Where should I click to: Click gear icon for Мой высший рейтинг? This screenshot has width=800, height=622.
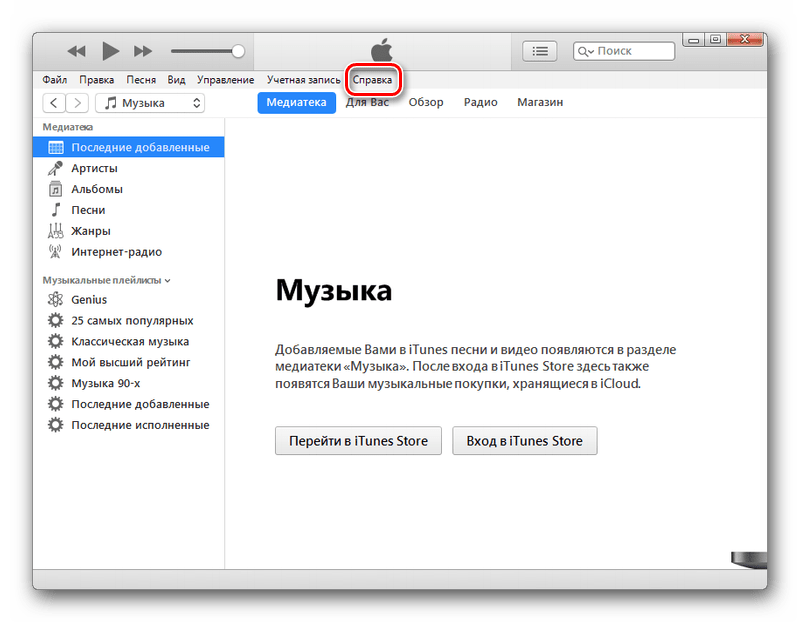(55, 362)
